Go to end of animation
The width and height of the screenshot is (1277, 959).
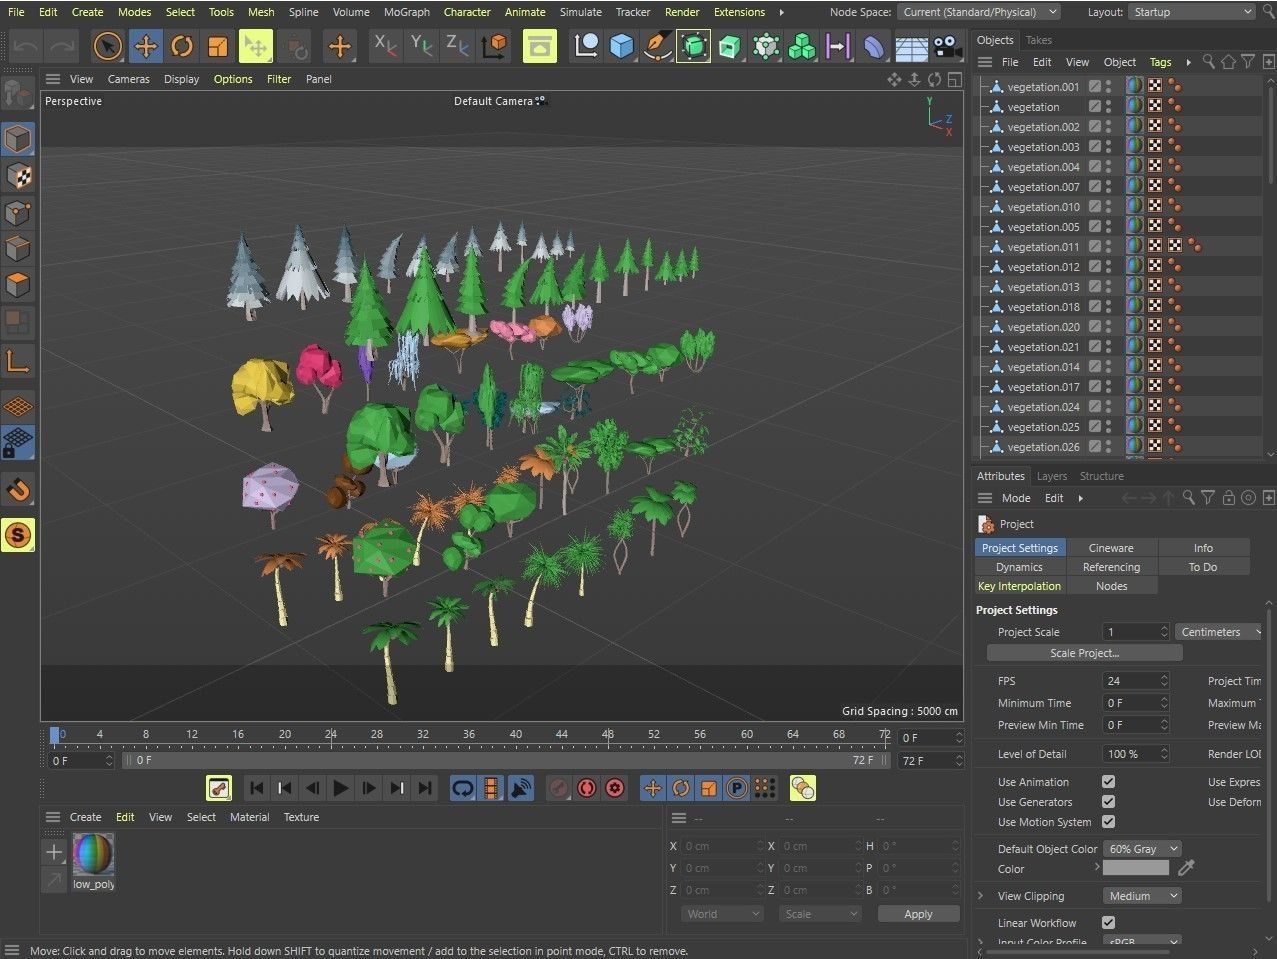pyautogui.click(x=425, y=788)
